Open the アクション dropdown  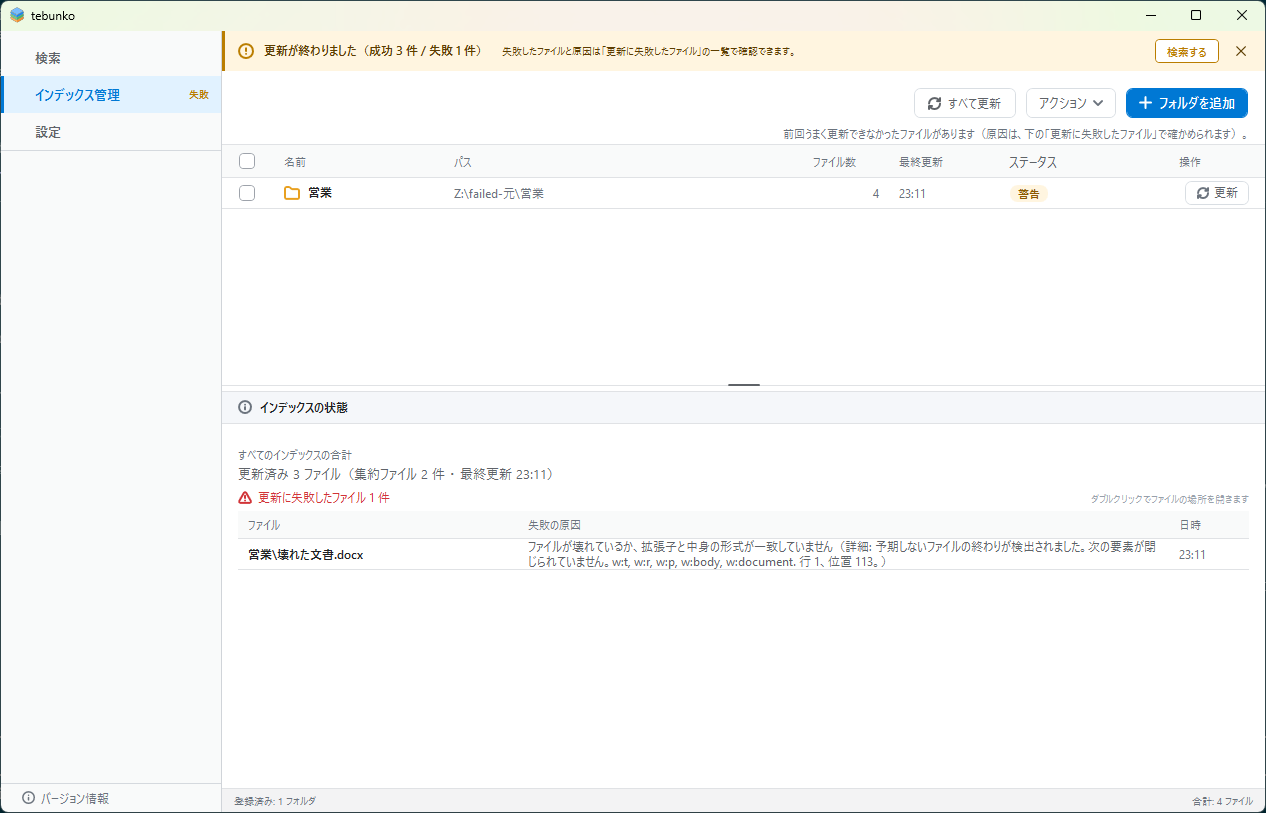tap(1071, 103)
